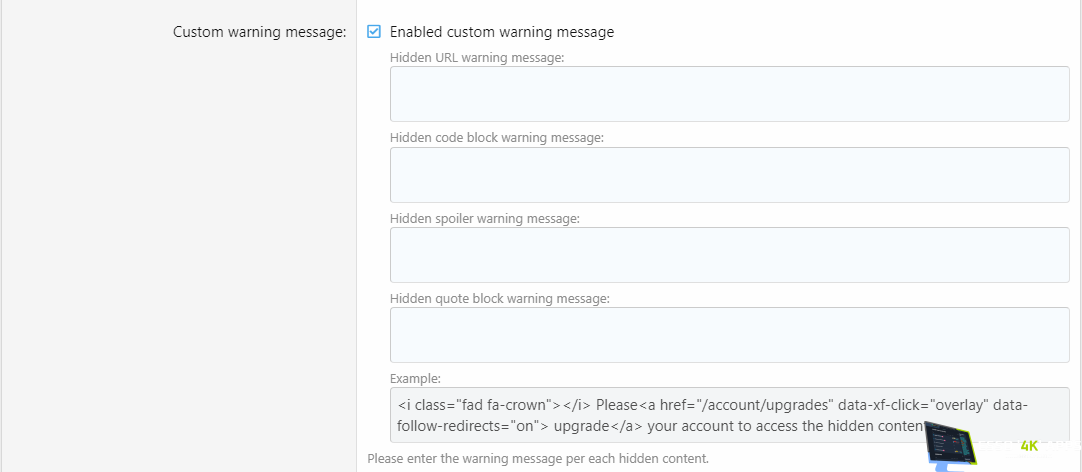
Task: Click the Hidden quote block warning message field
Action: pyautogui.click(x=729, y=335)
